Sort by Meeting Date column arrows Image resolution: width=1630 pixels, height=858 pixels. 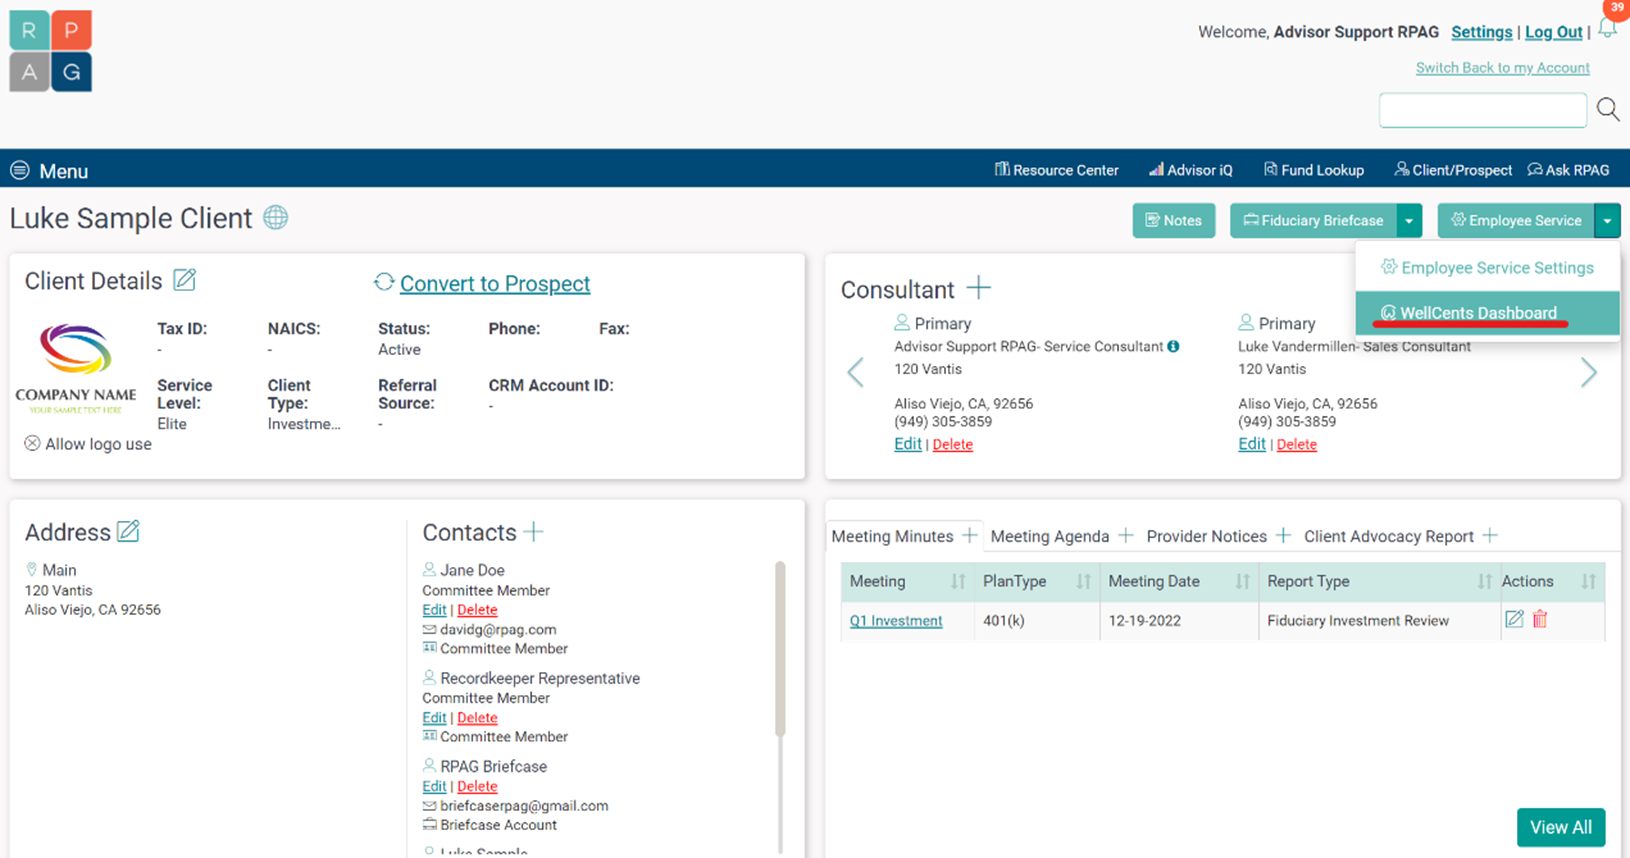(1242, 581)
